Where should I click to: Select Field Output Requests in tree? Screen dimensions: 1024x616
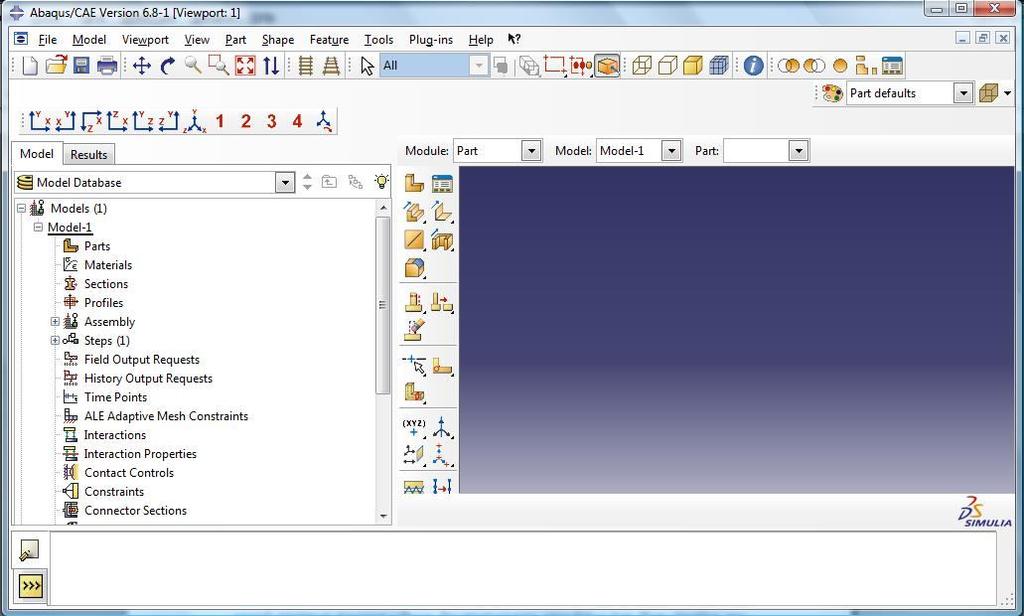(142, 359)
